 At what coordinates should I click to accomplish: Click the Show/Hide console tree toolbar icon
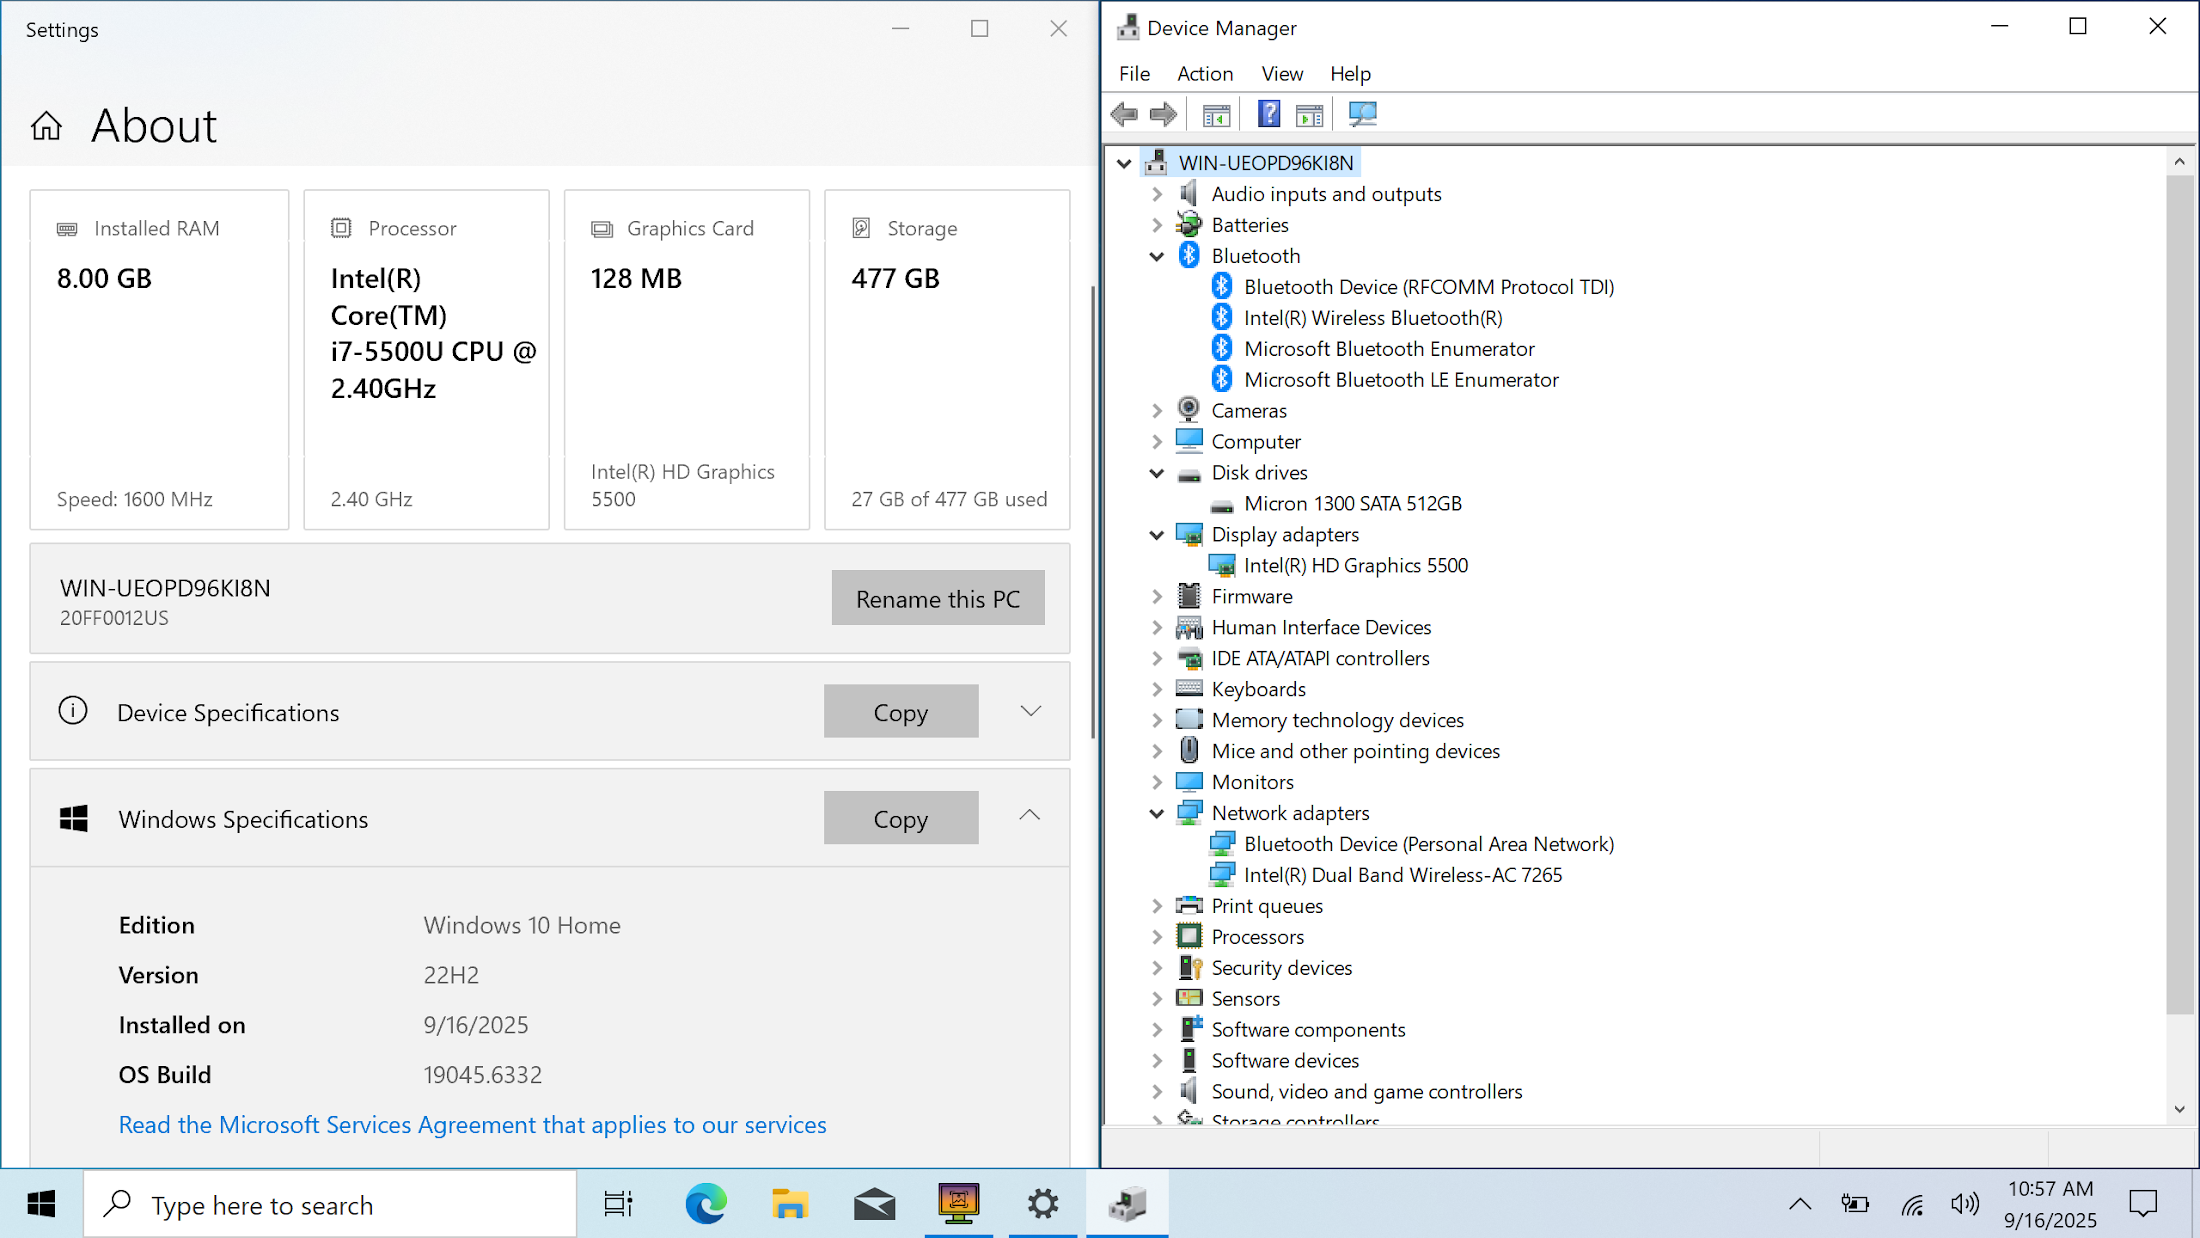[x=1216, y=115]
